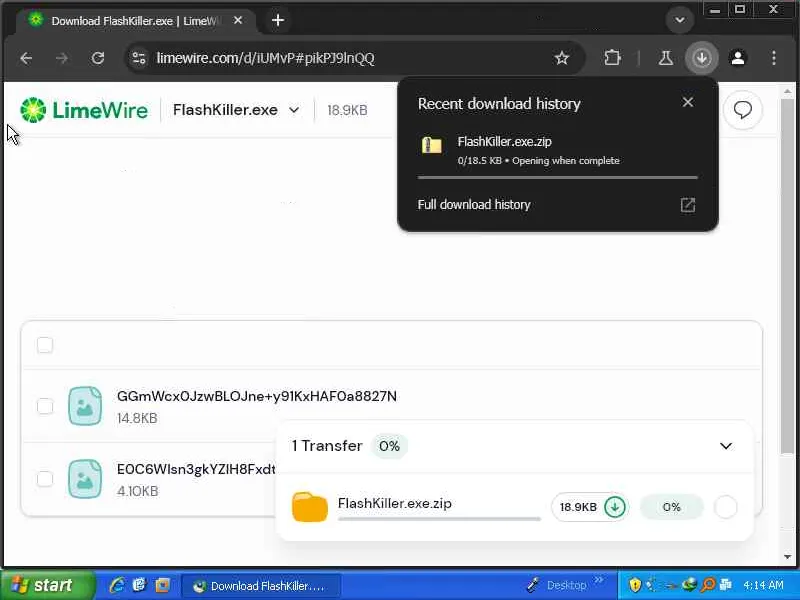Click the 18.9KB size next to FlashKiller.exe
The width and height of the screenshot is (800, 600).
pyautogui.click(x=347, y=110)
